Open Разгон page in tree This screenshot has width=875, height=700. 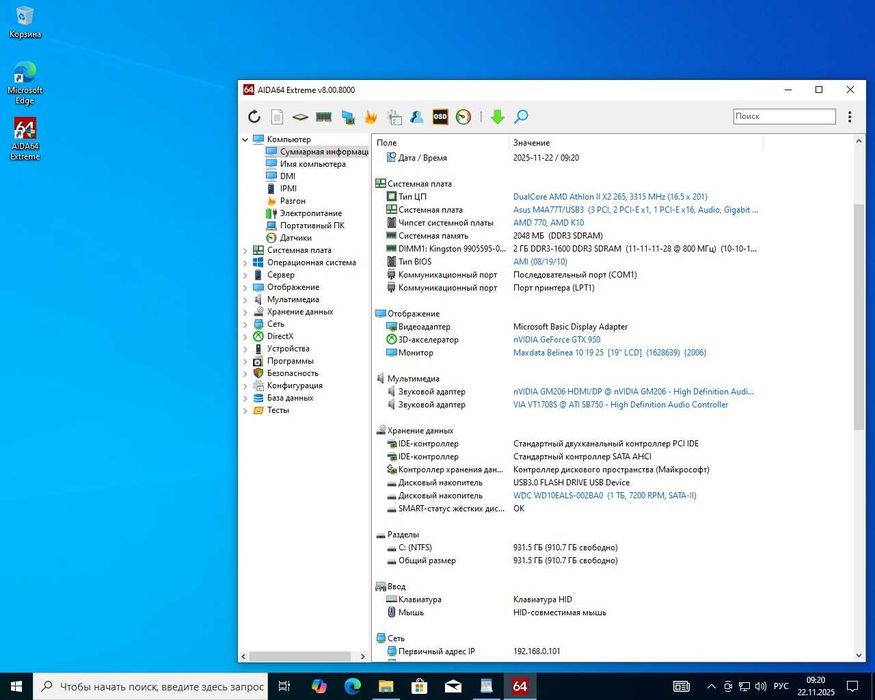[286, 200]
